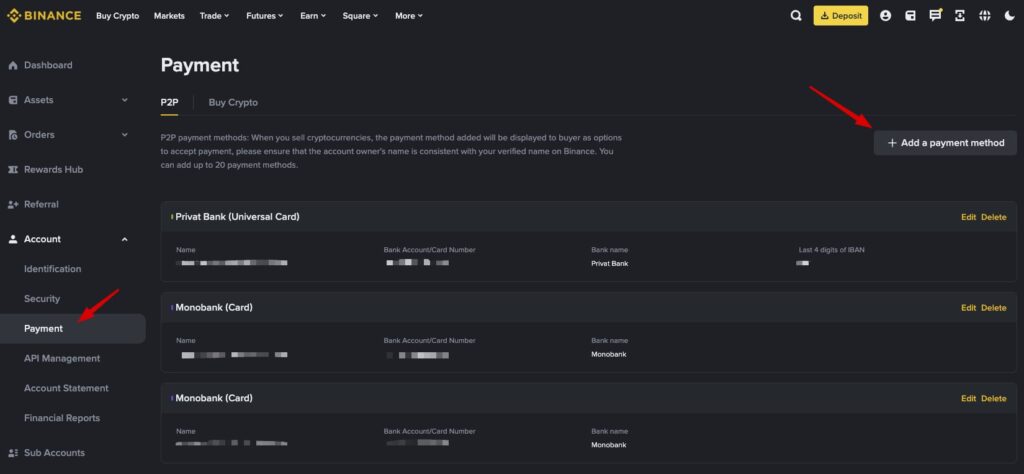Click the Rewards Hub ticket icon
Screen dimensions: 1024x474
pos(12,170)
